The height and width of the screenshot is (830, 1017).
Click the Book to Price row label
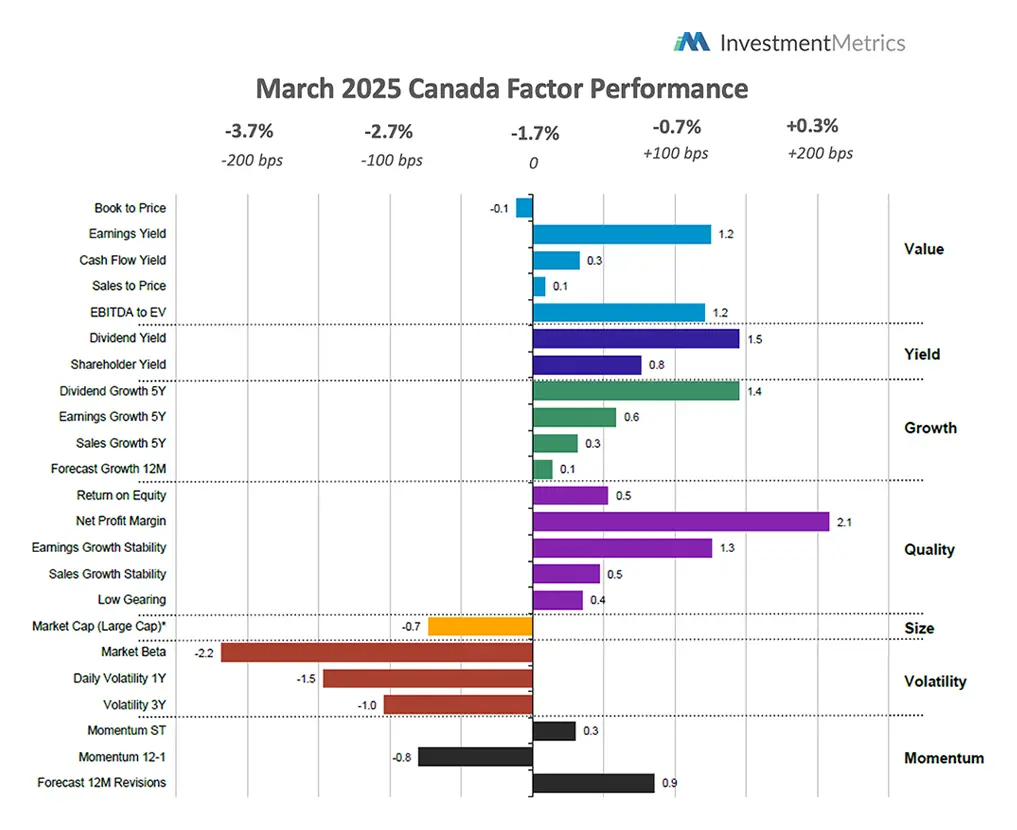click(x=130, y=208)
